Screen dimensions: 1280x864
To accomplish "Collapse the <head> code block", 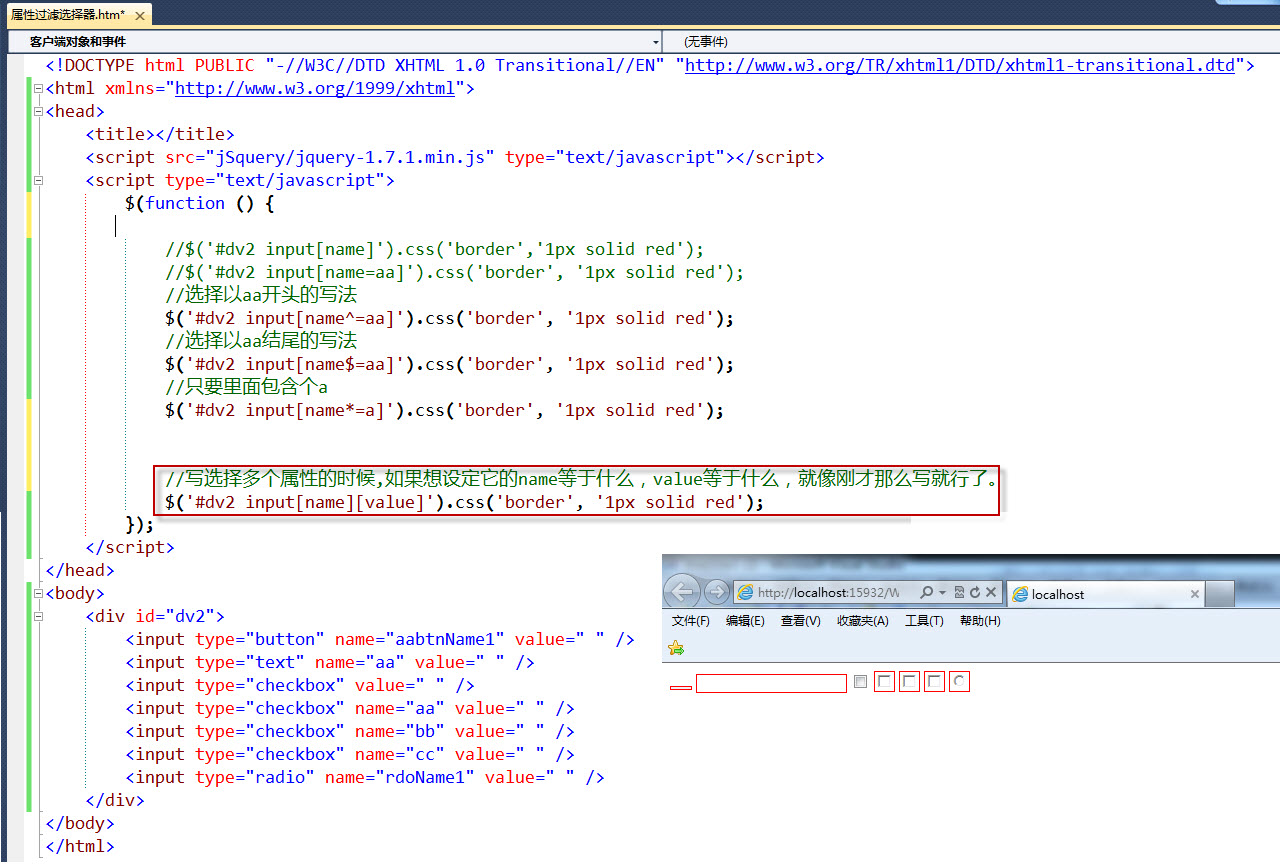I will point(38,112).
